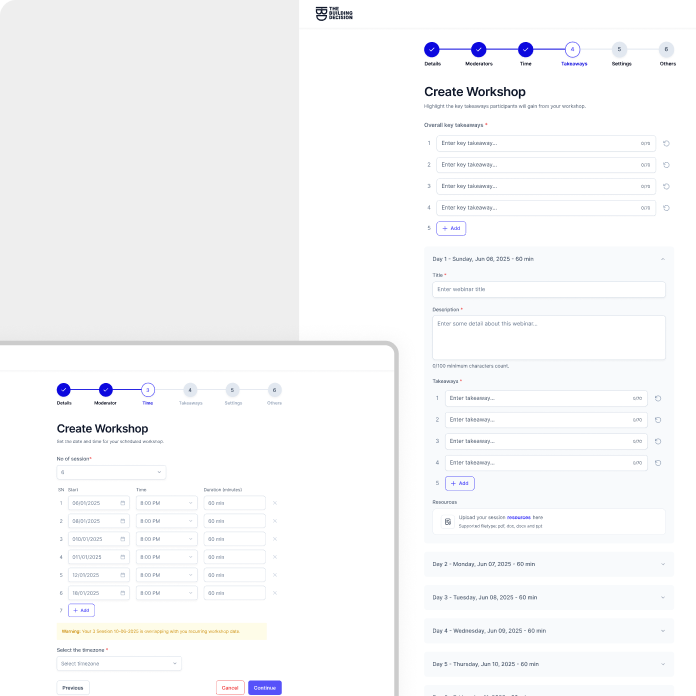This screenshot has width=696, height=696.
Task: Open the calendar icon on session 5 start date
Action: [123, 575]
